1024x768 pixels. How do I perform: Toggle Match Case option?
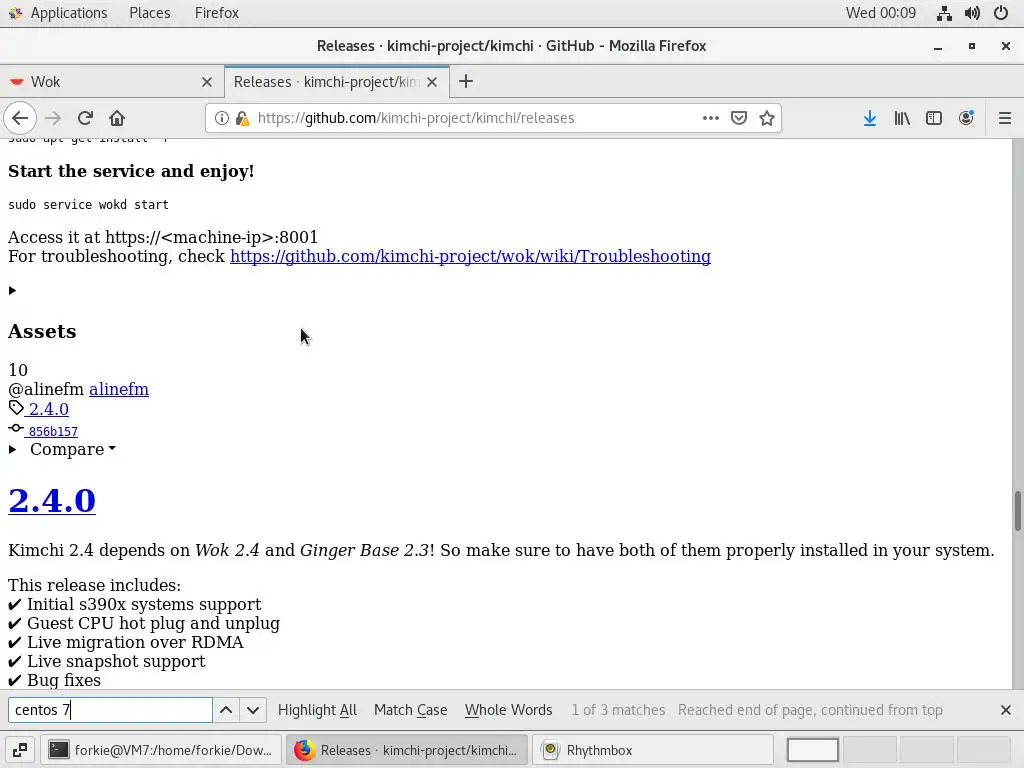click(x=410, y=710)
